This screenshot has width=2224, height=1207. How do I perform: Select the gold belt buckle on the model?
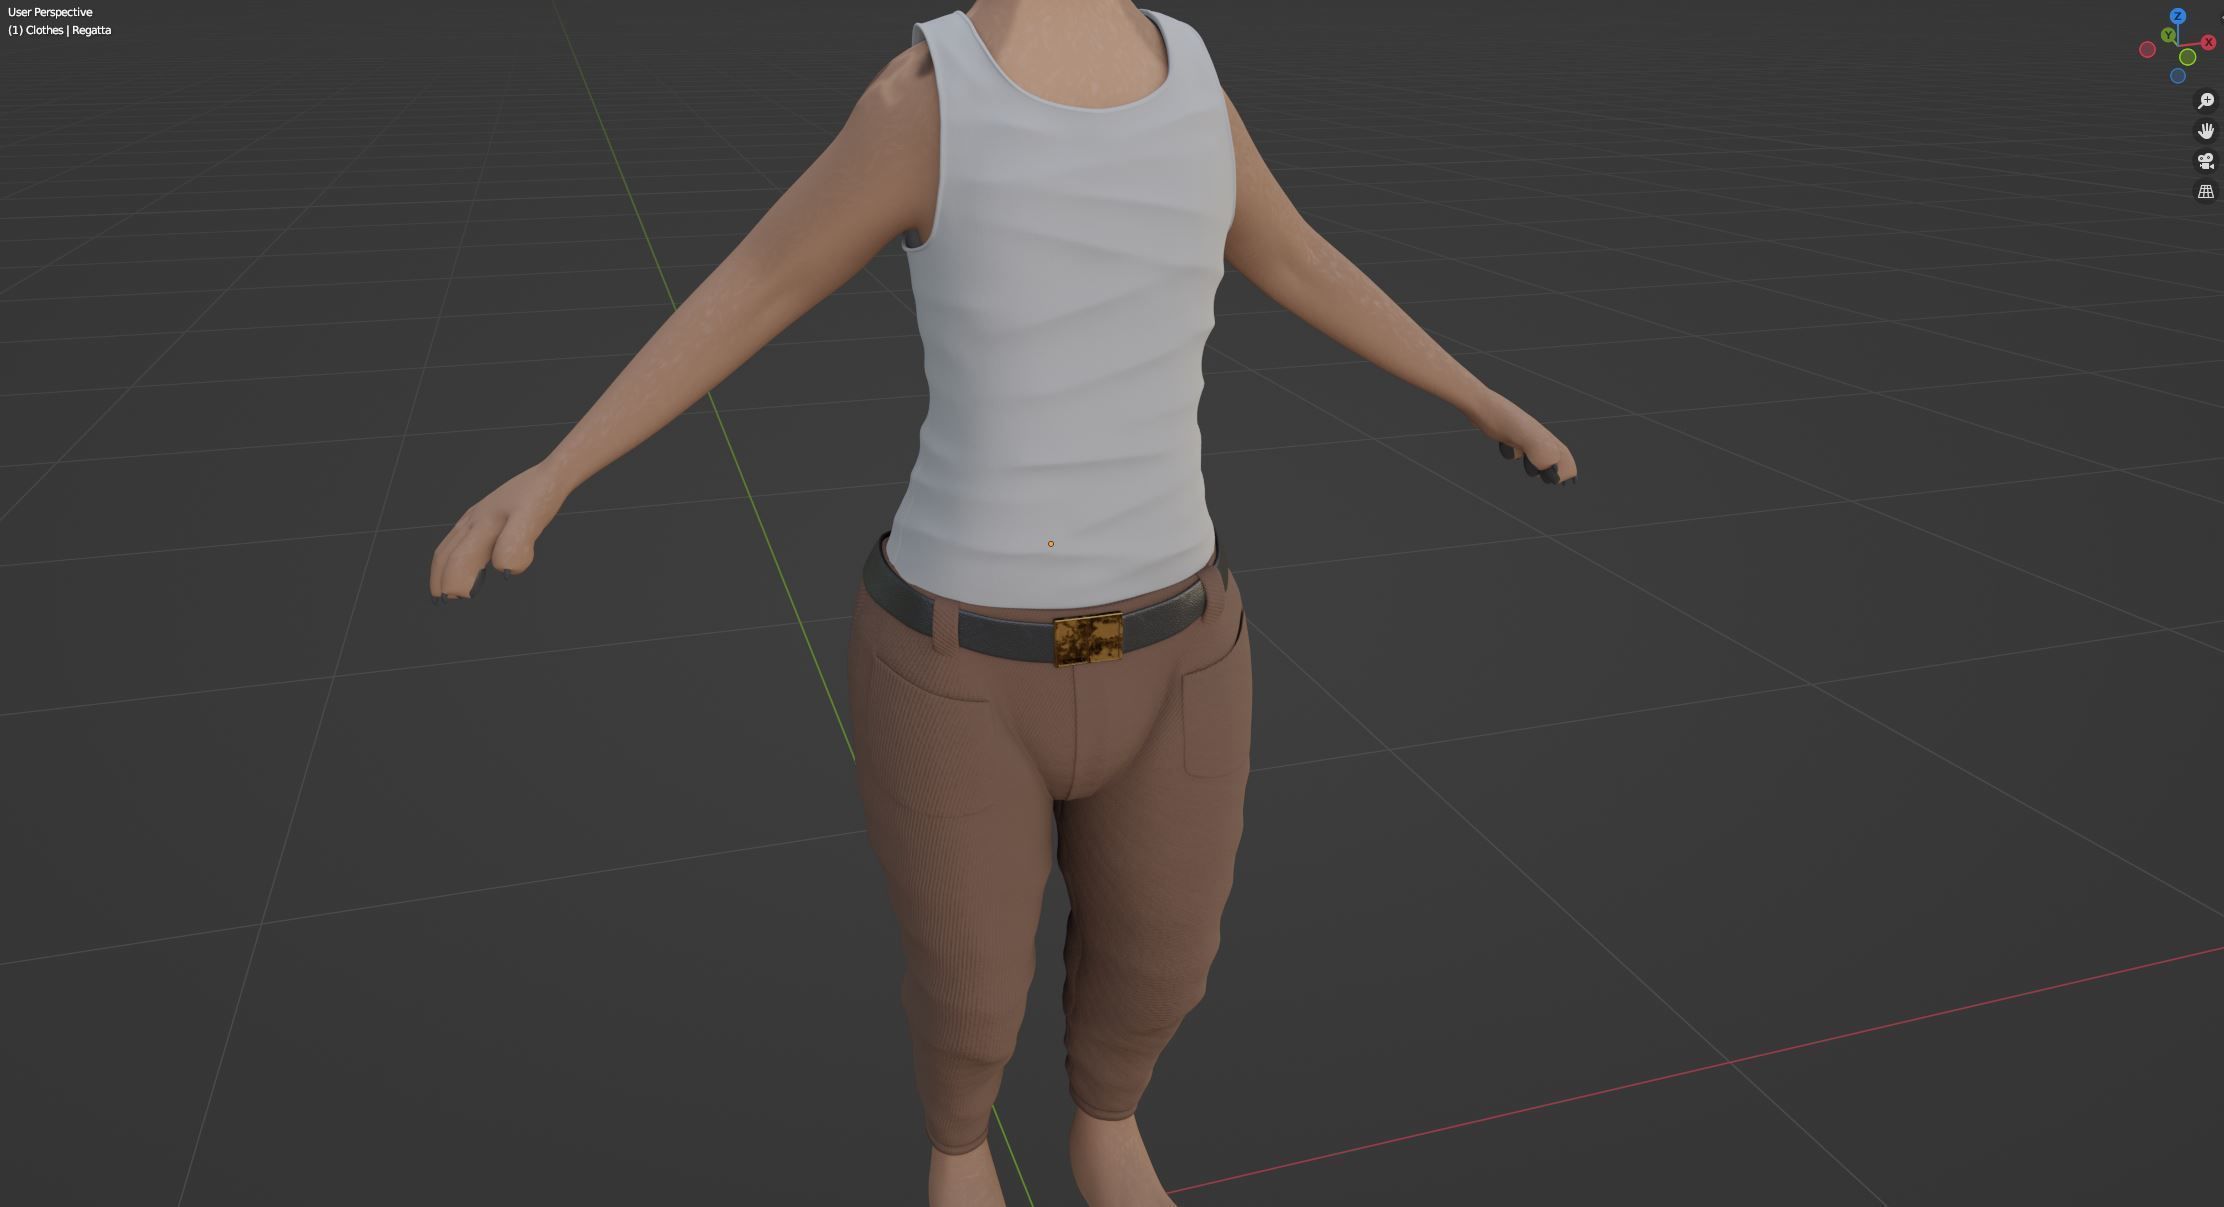[x=1088, y=639]
